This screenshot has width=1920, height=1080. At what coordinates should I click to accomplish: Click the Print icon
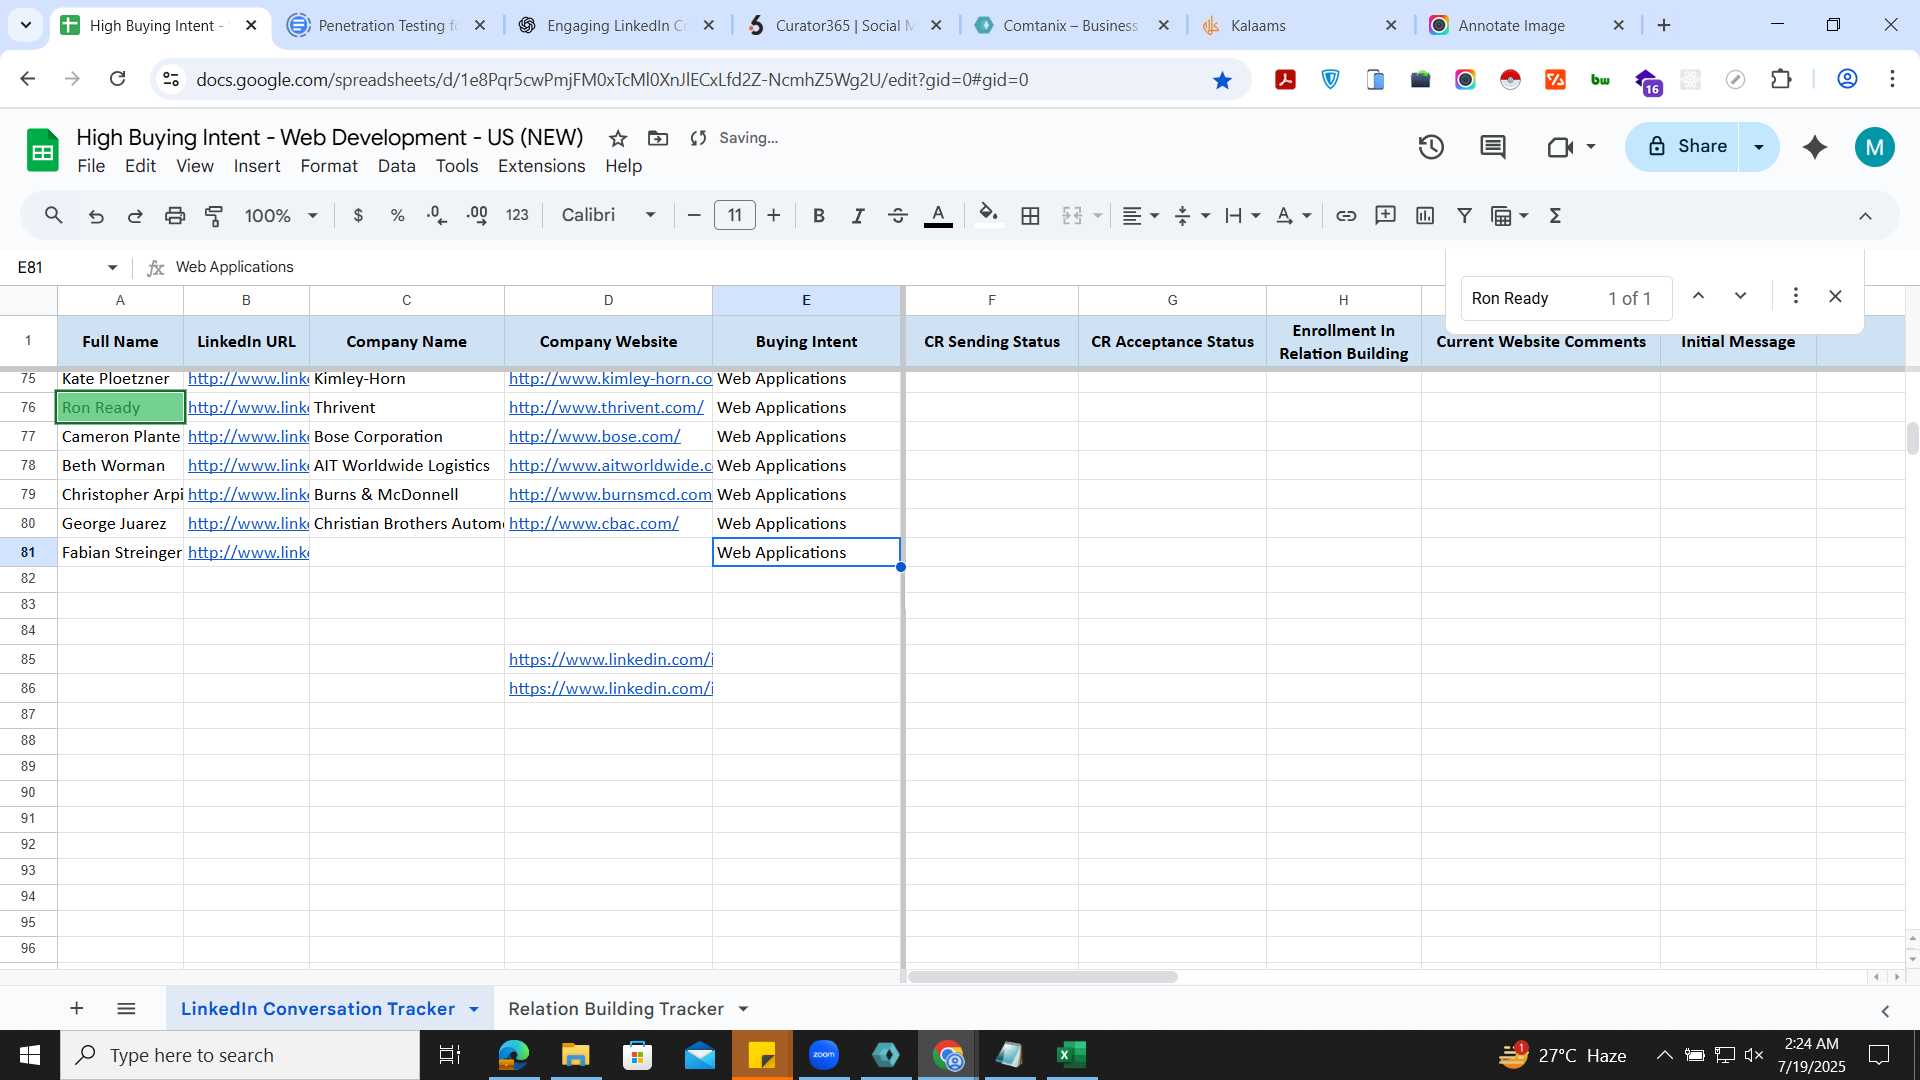coord(175,216)
